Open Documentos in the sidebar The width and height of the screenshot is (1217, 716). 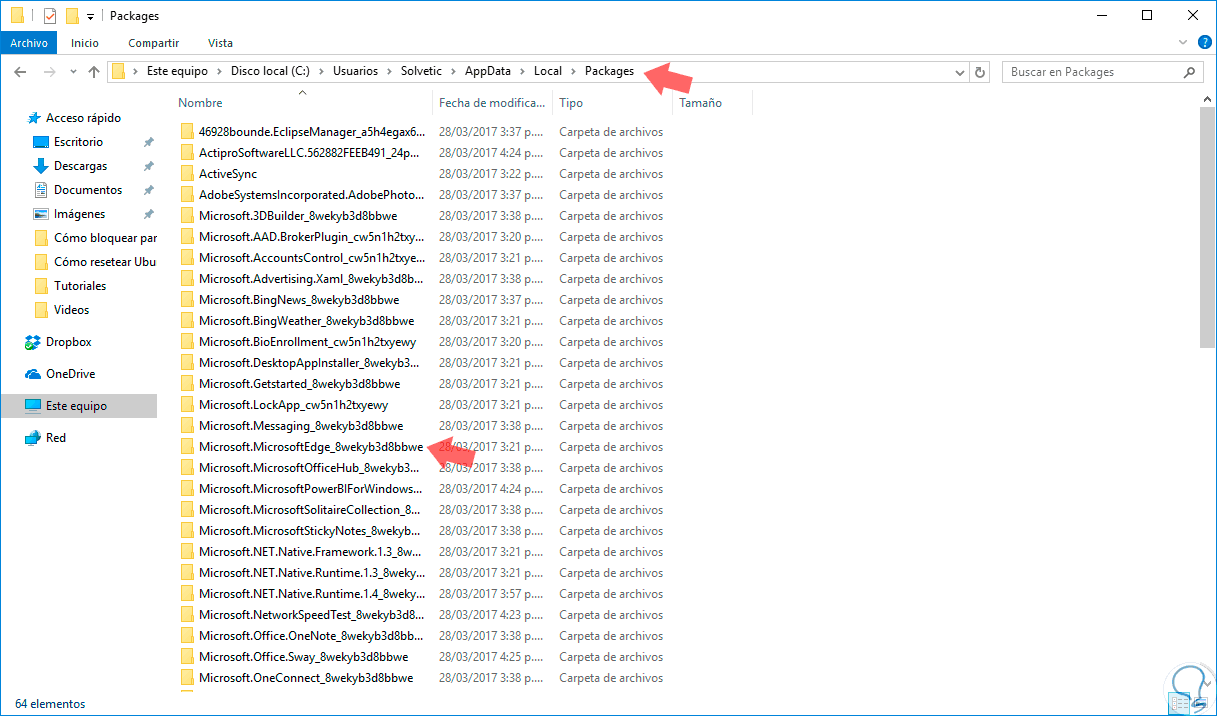click(88, 190)
